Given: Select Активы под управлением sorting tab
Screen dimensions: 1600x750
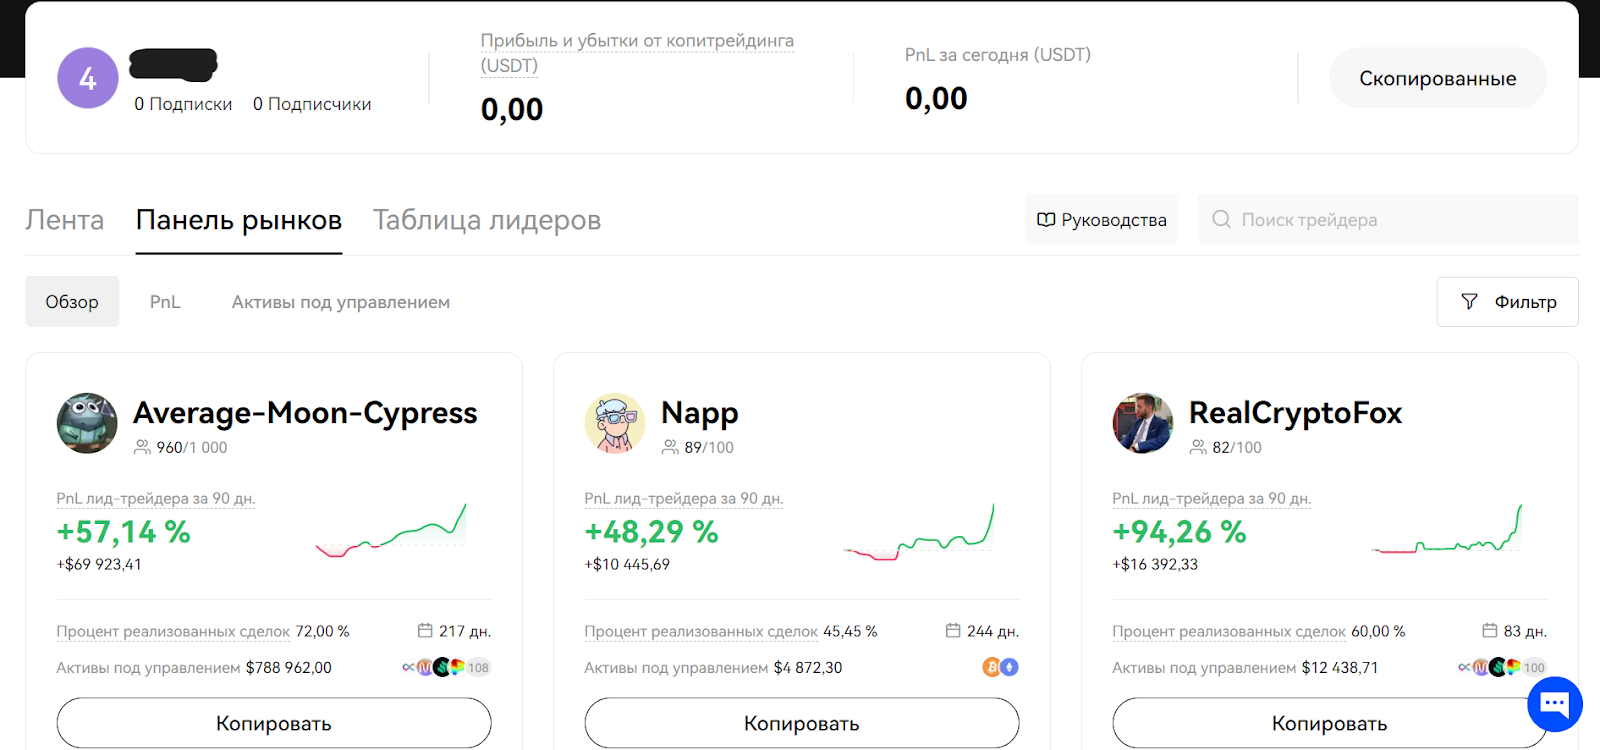Looking at the screenshot, I should 341,302.
